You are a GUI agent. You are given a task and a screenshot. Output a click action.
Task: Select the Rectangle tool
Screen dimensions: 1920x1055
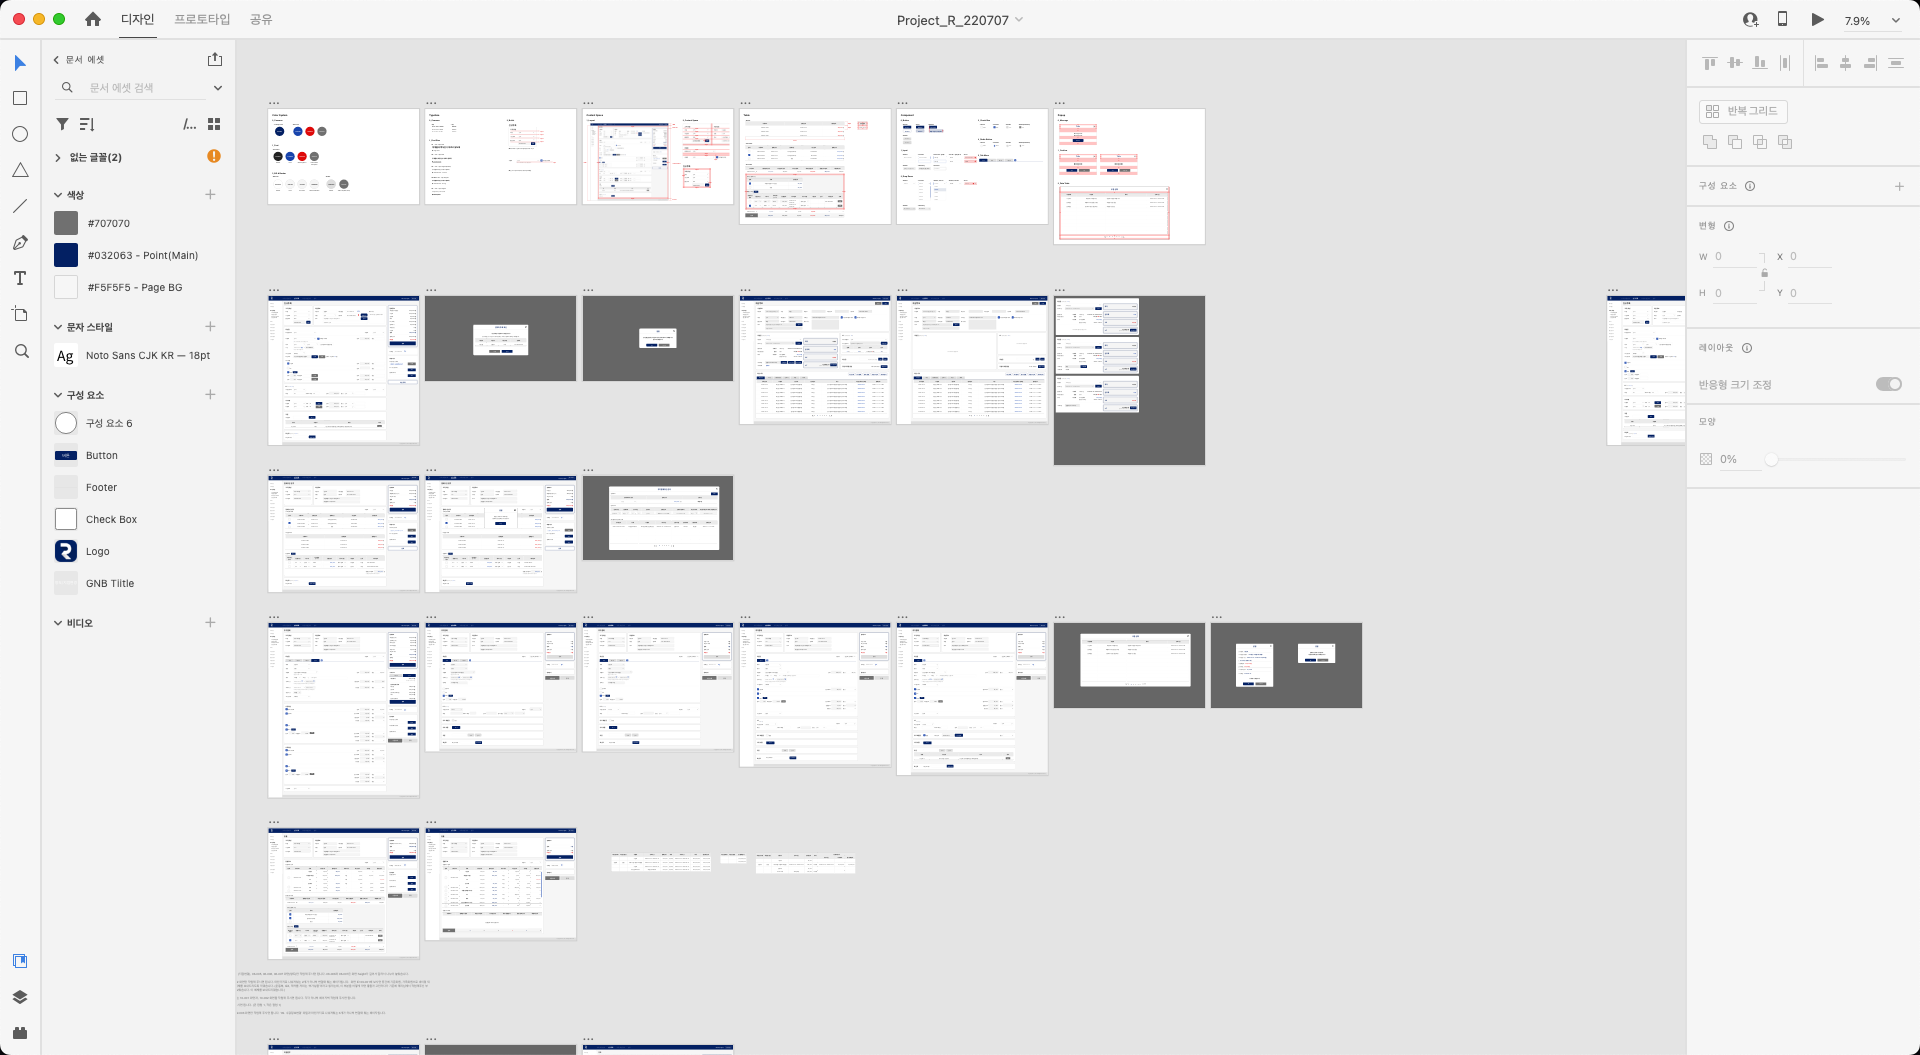coord(19,98)
